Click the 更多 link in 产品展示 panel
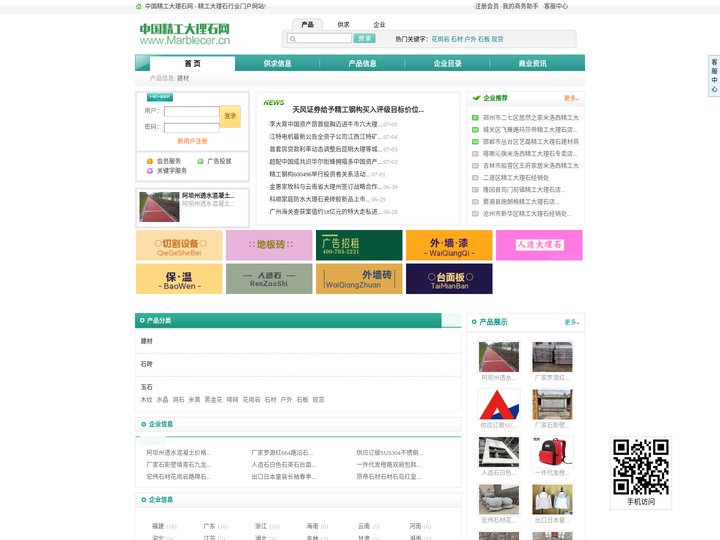Screen dimensions: 720x540 click(x=571, y=322)
